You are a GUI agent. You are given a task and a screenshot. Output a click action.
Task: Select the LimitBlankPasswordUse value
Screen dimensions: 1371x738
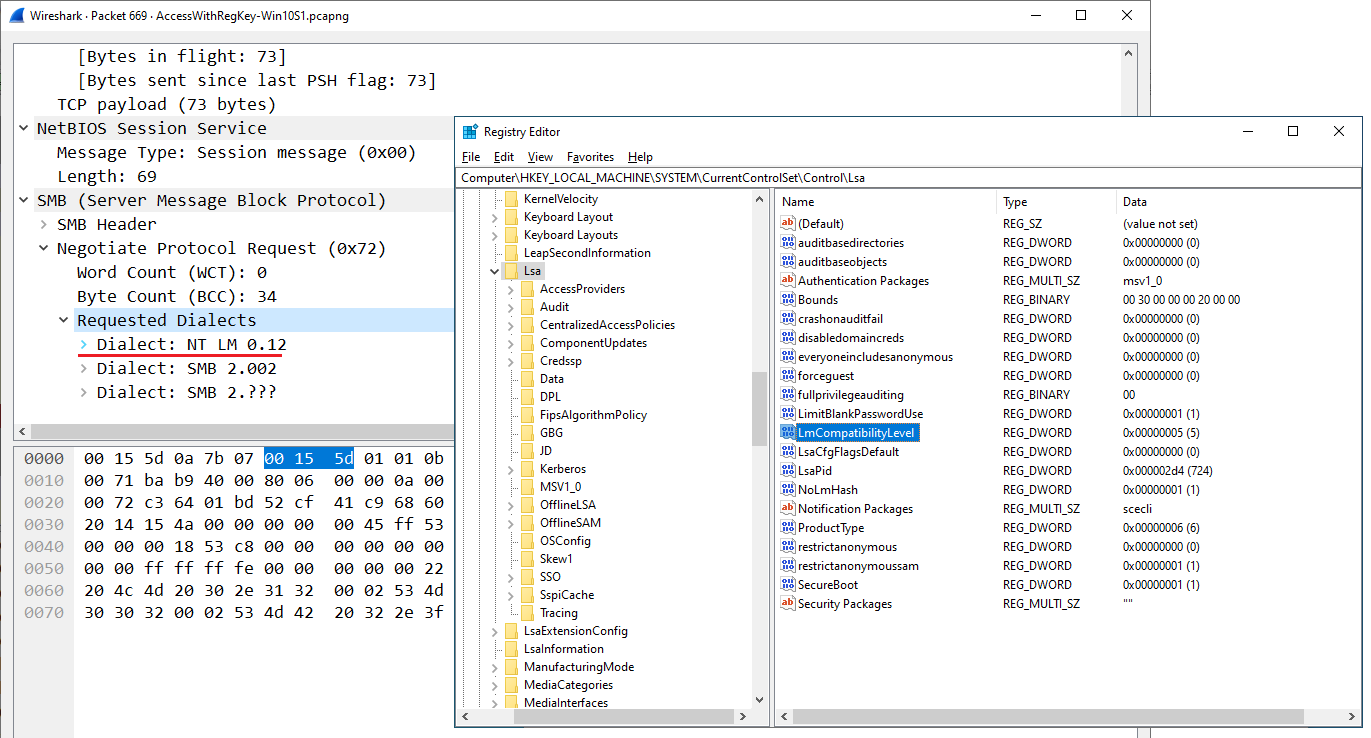(860, 414)
